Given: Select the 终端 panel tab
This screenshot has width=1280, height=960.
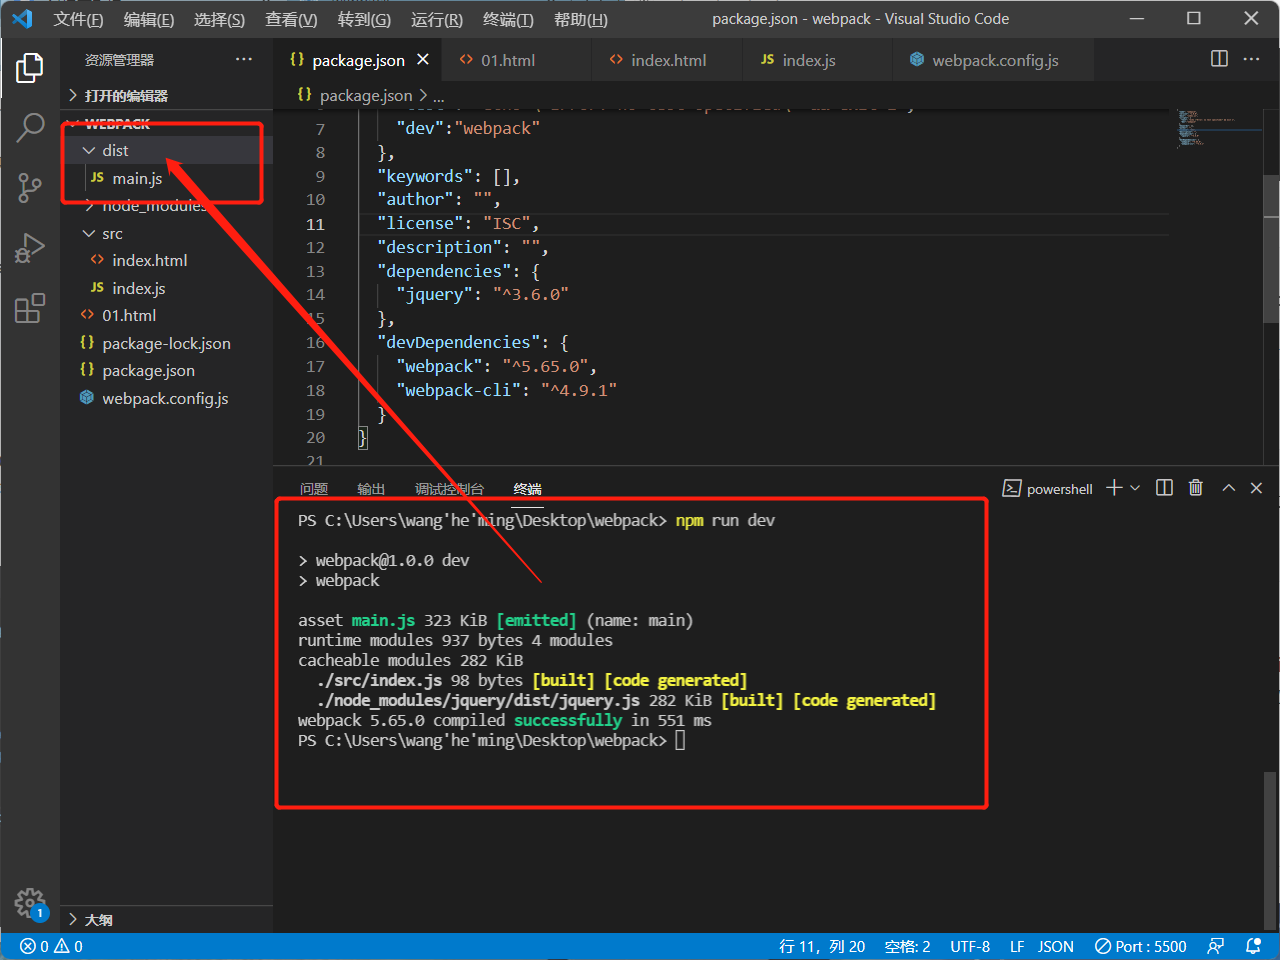Looking at the screenshot, I should click(x=527, y=489).
